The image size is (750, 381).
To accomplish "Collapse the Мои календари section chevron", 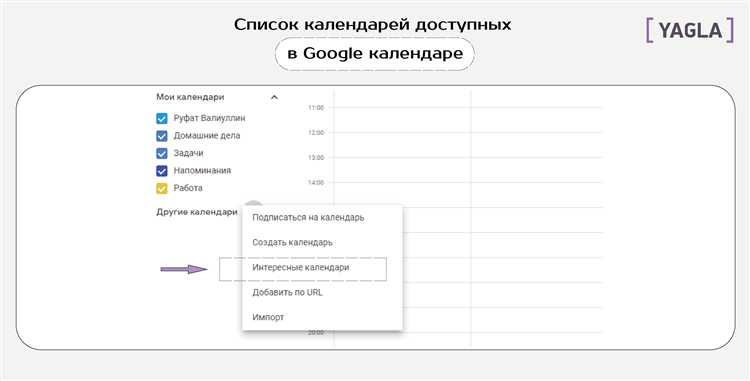I will click(274, 97).
